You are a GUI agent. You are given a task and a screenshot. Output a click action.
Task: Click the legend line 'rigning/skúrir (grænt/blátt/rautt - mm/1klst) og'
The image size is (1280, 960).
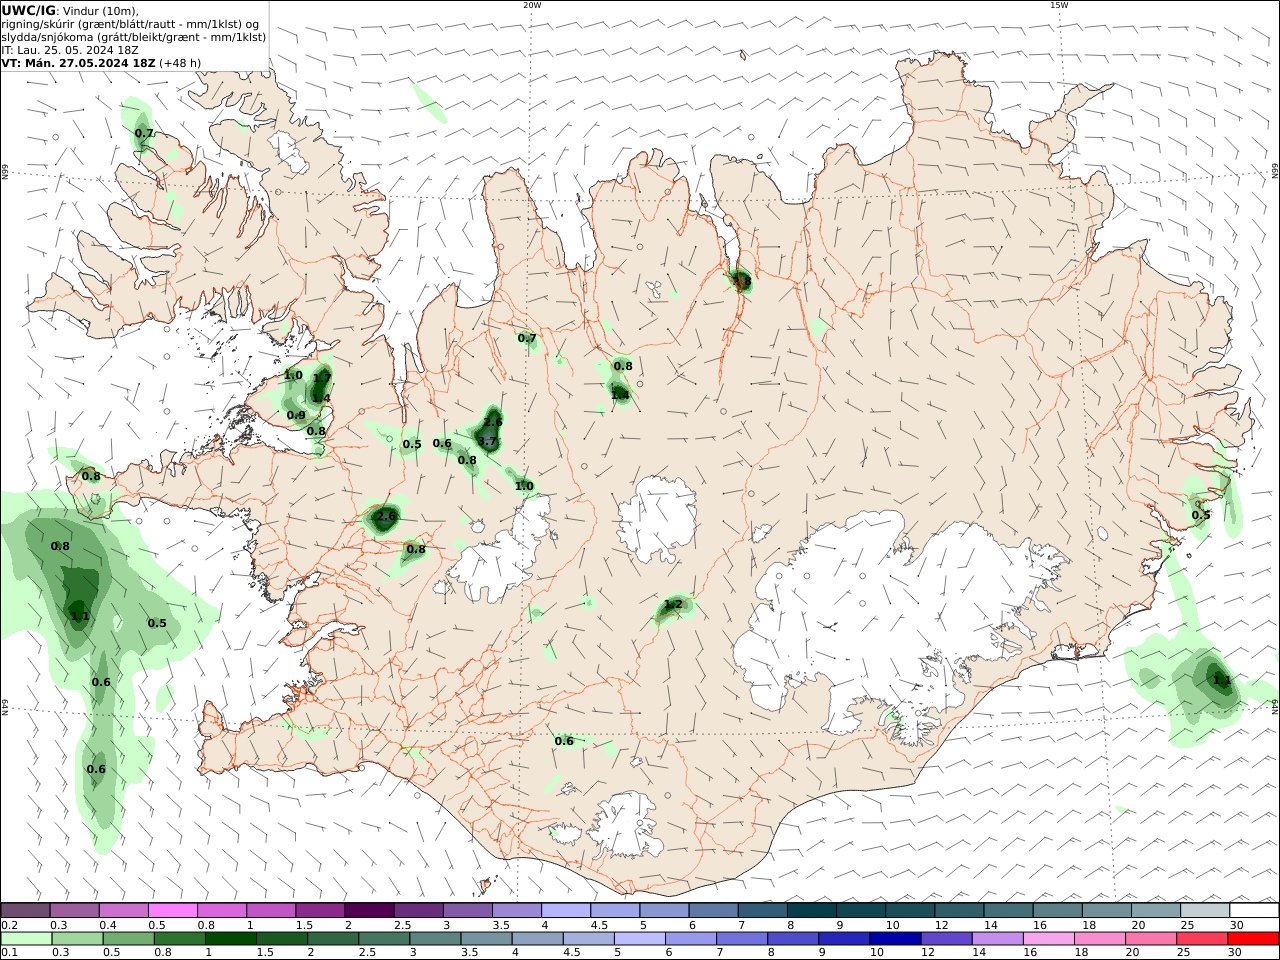pyautogui.click(x=130, y=24)
